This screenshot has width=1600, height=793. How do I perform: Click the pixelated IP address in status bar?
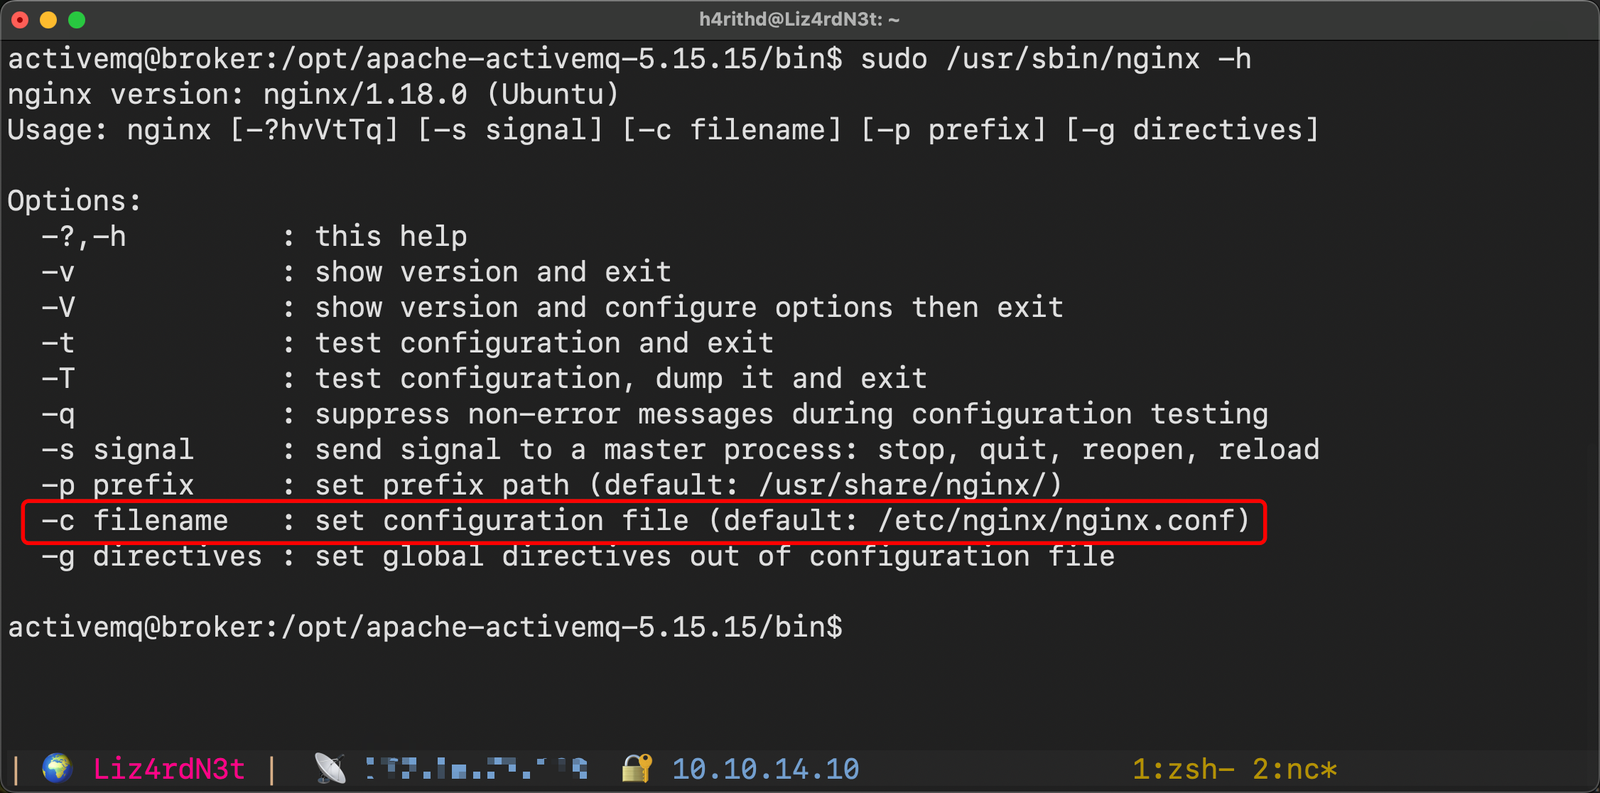(476, 769)
